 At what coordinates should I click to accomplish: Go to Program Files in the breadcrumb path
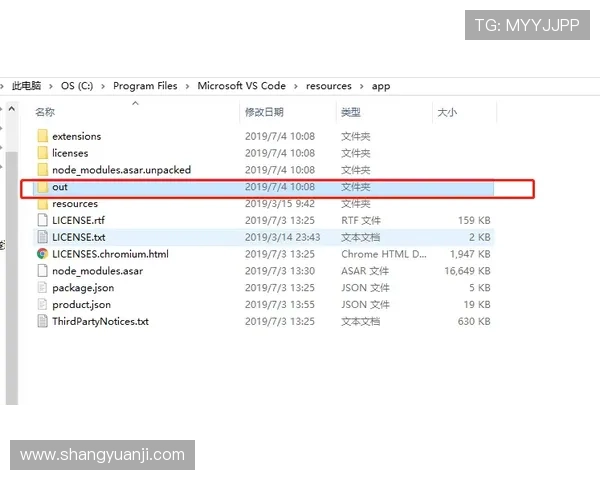[145, 86]
